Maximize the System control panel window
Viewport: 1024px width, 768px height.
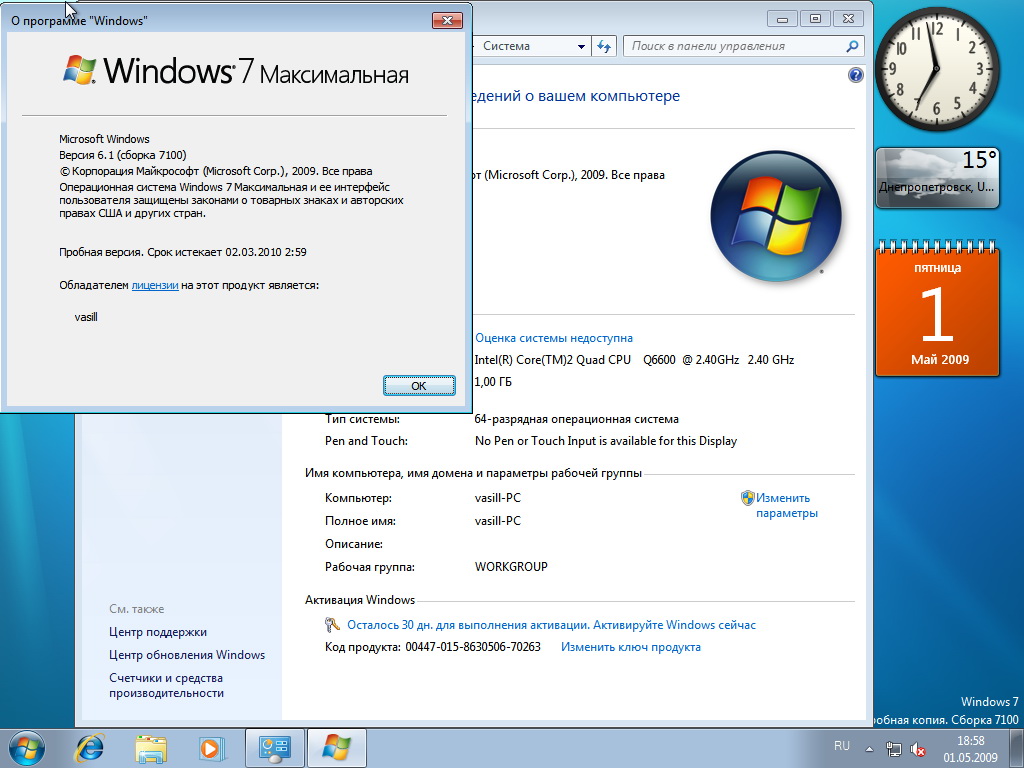pyautogui.click(x=815, y=19)
